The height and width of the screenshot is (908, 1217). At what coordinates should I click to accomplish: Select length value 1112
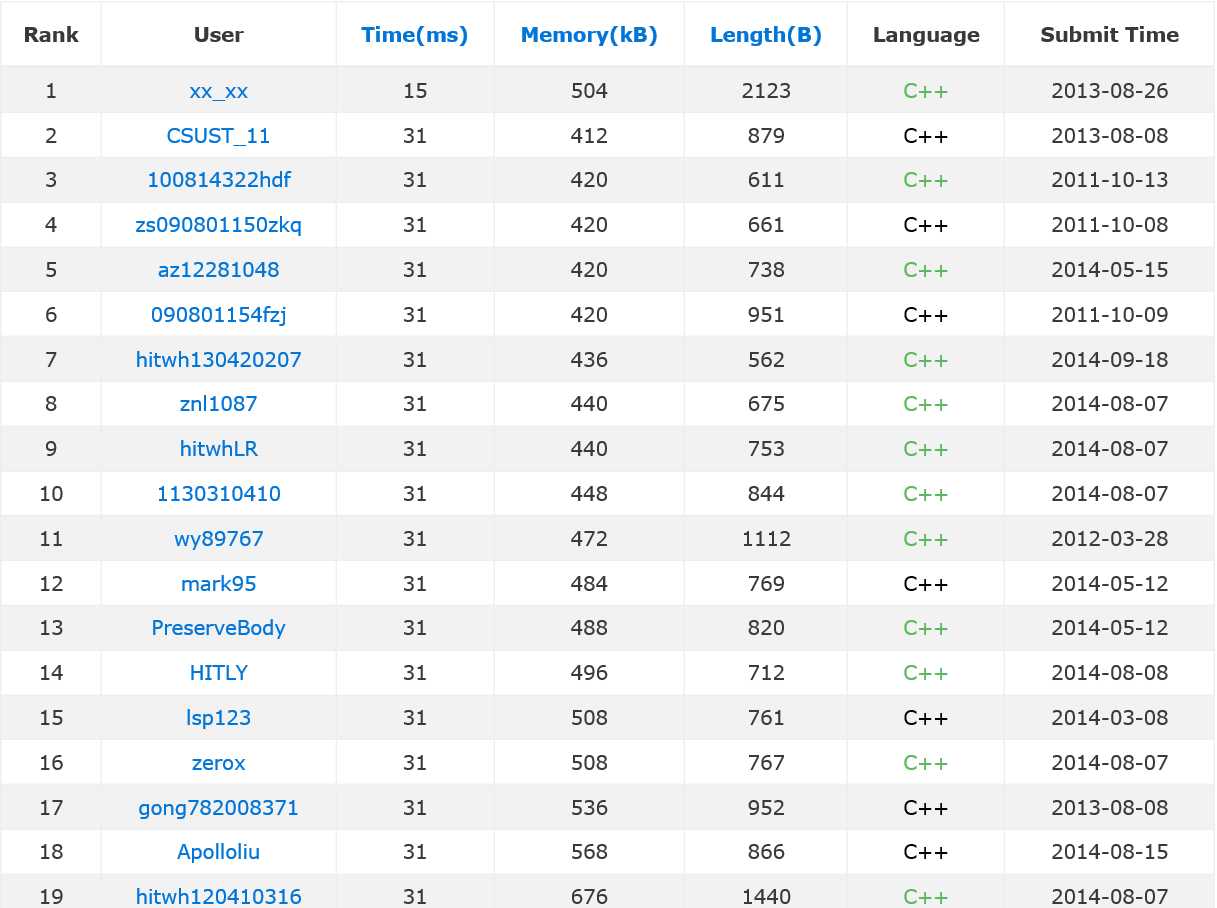[x=766, y=539]
